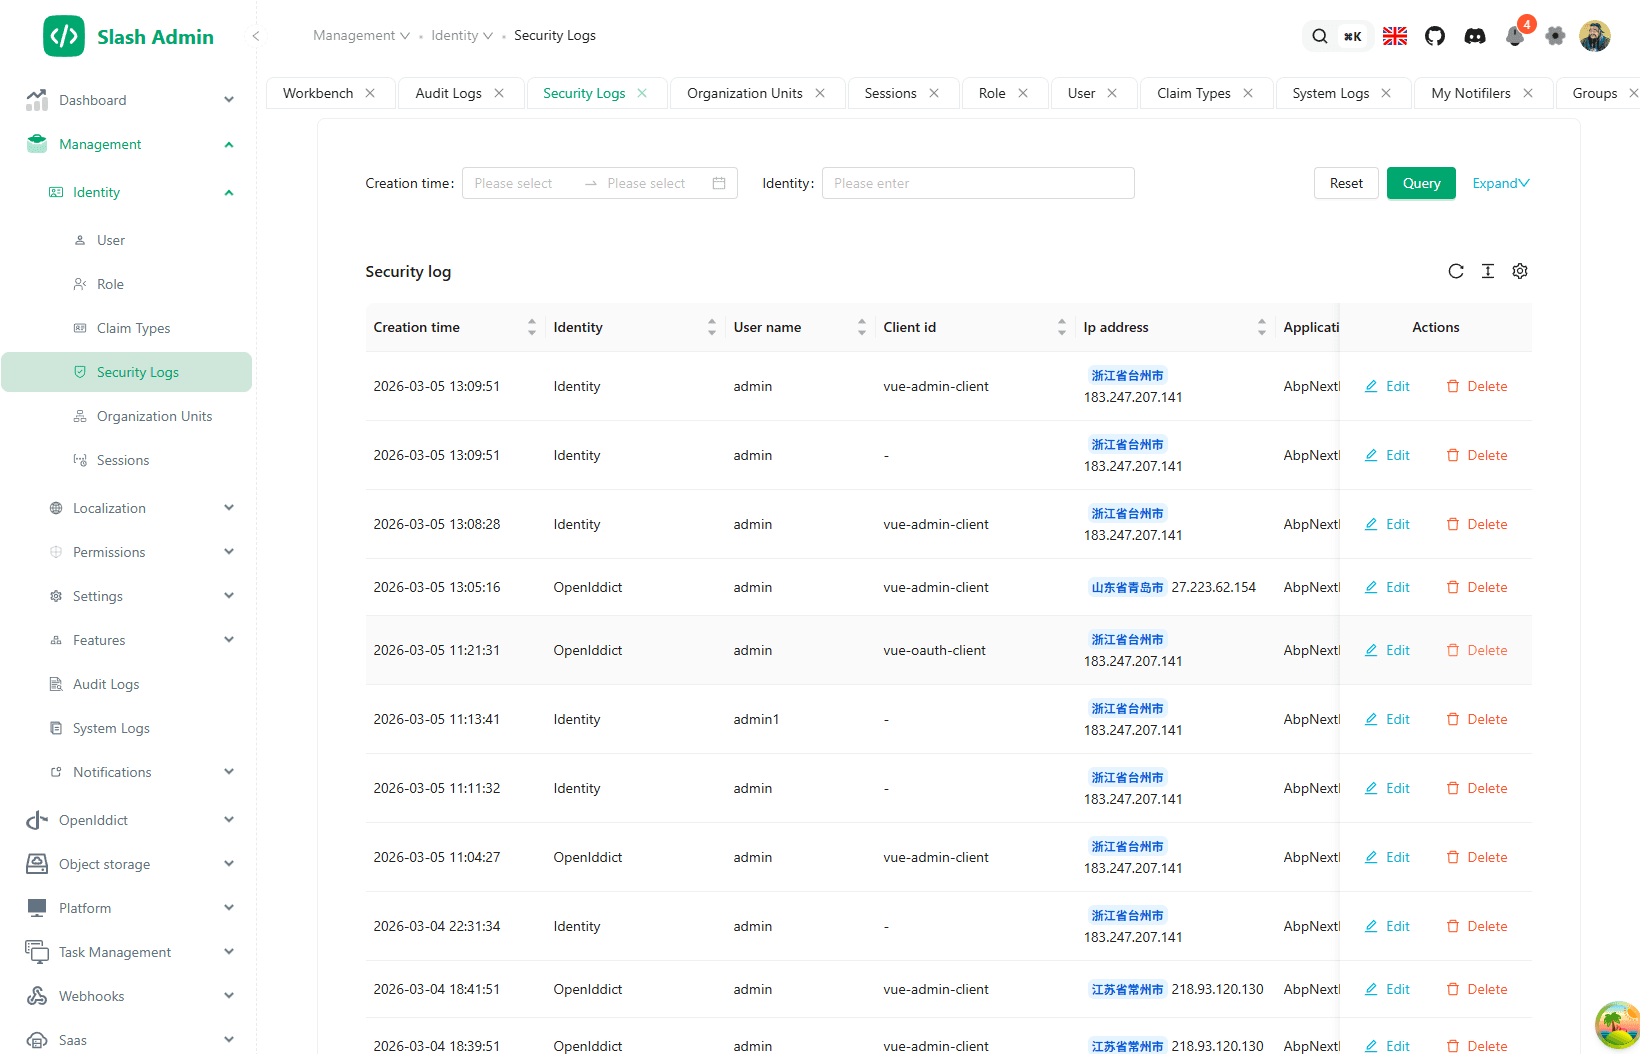Select Organization Units in sidebar
Image resolution: width=1640 pixels, height=1054 pixels.
154,416
